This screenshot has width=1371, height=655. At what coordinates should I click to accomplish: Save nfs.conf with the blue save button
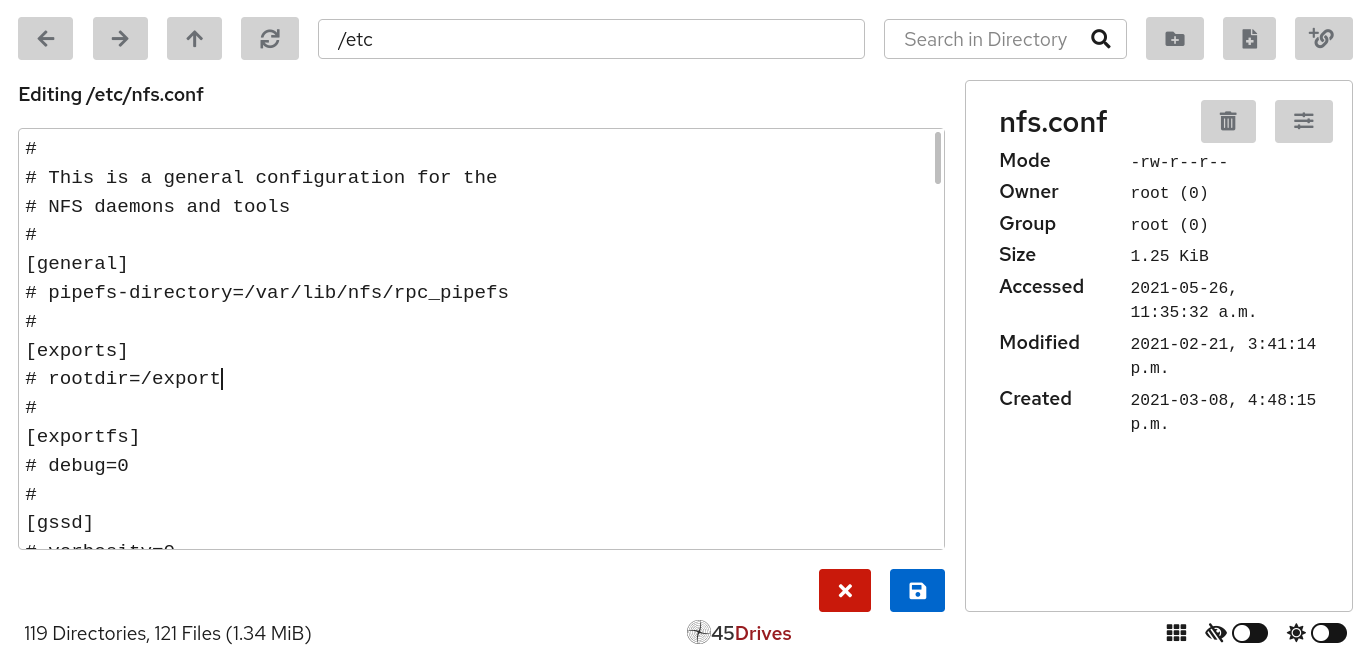pyautogui.click(x=917, y=590)
